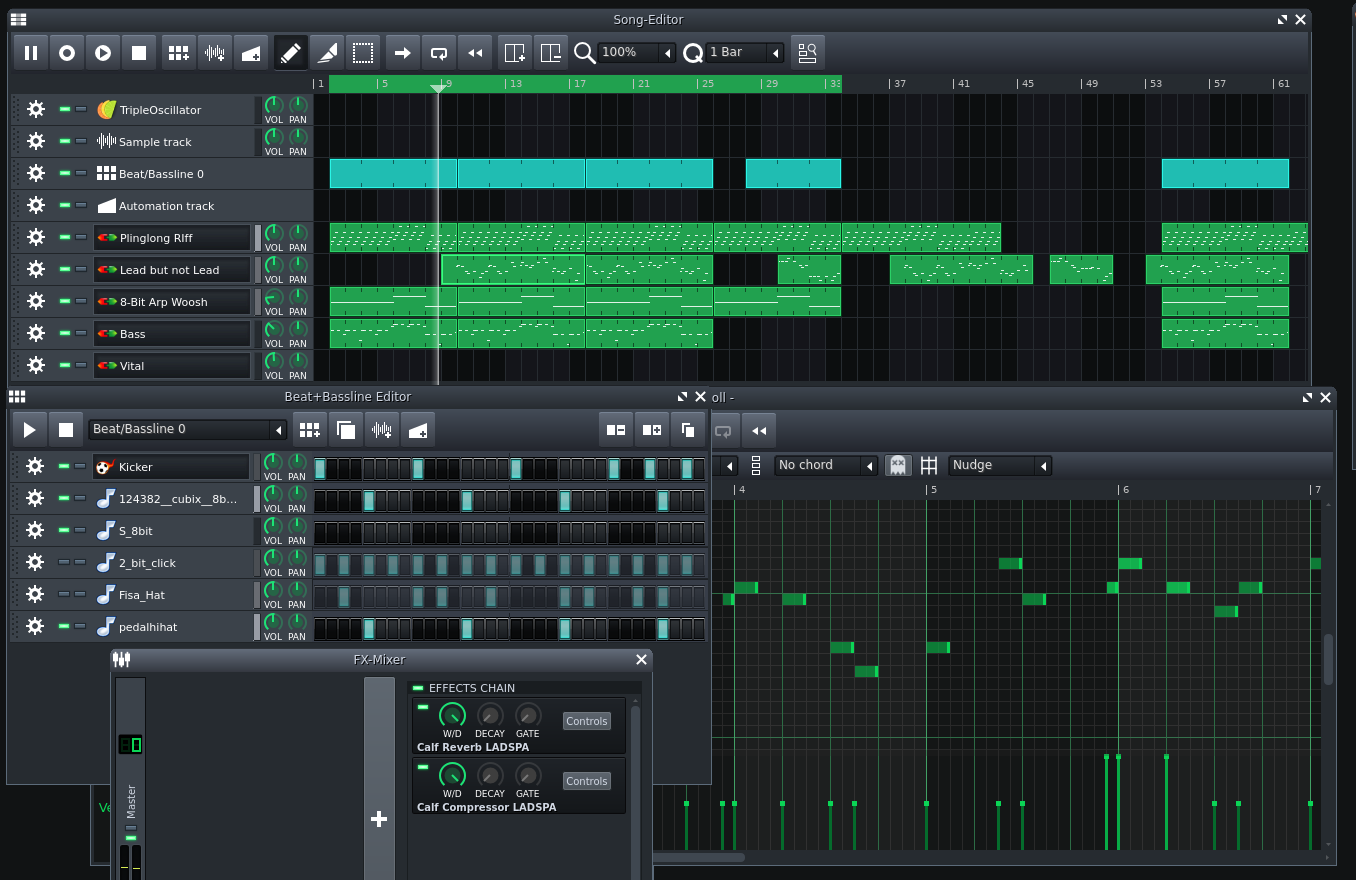This screenshot has width=1356, height=880.
Task: Open the Beat+Bassline Editor window menu icon
Action: tap(17, 397)
